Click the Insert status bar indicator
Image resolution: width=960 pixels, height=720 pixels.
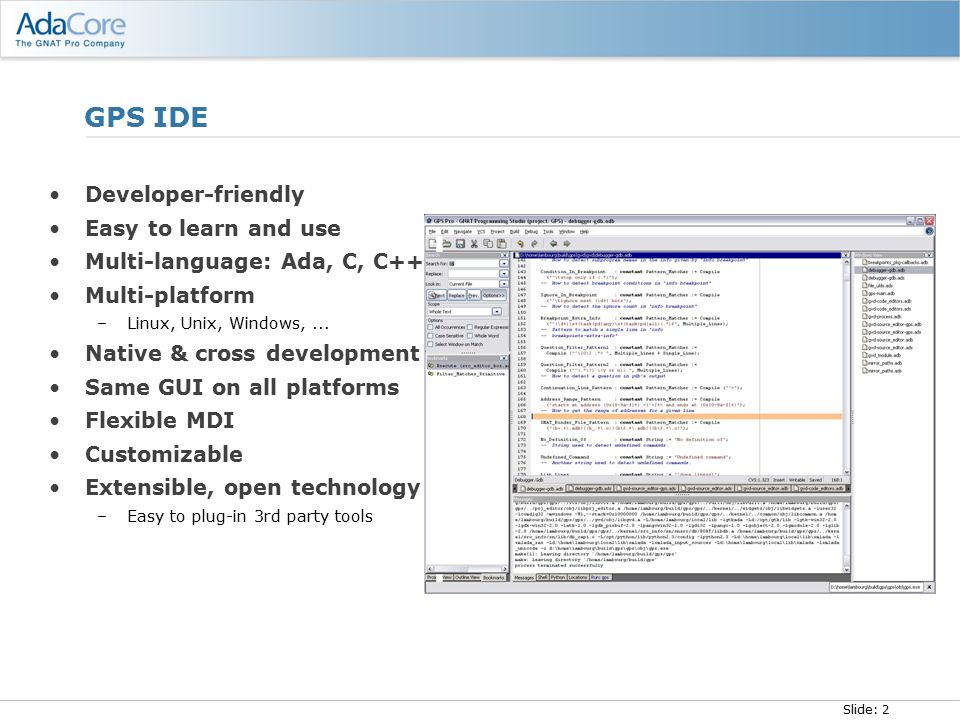click(779, 480)
